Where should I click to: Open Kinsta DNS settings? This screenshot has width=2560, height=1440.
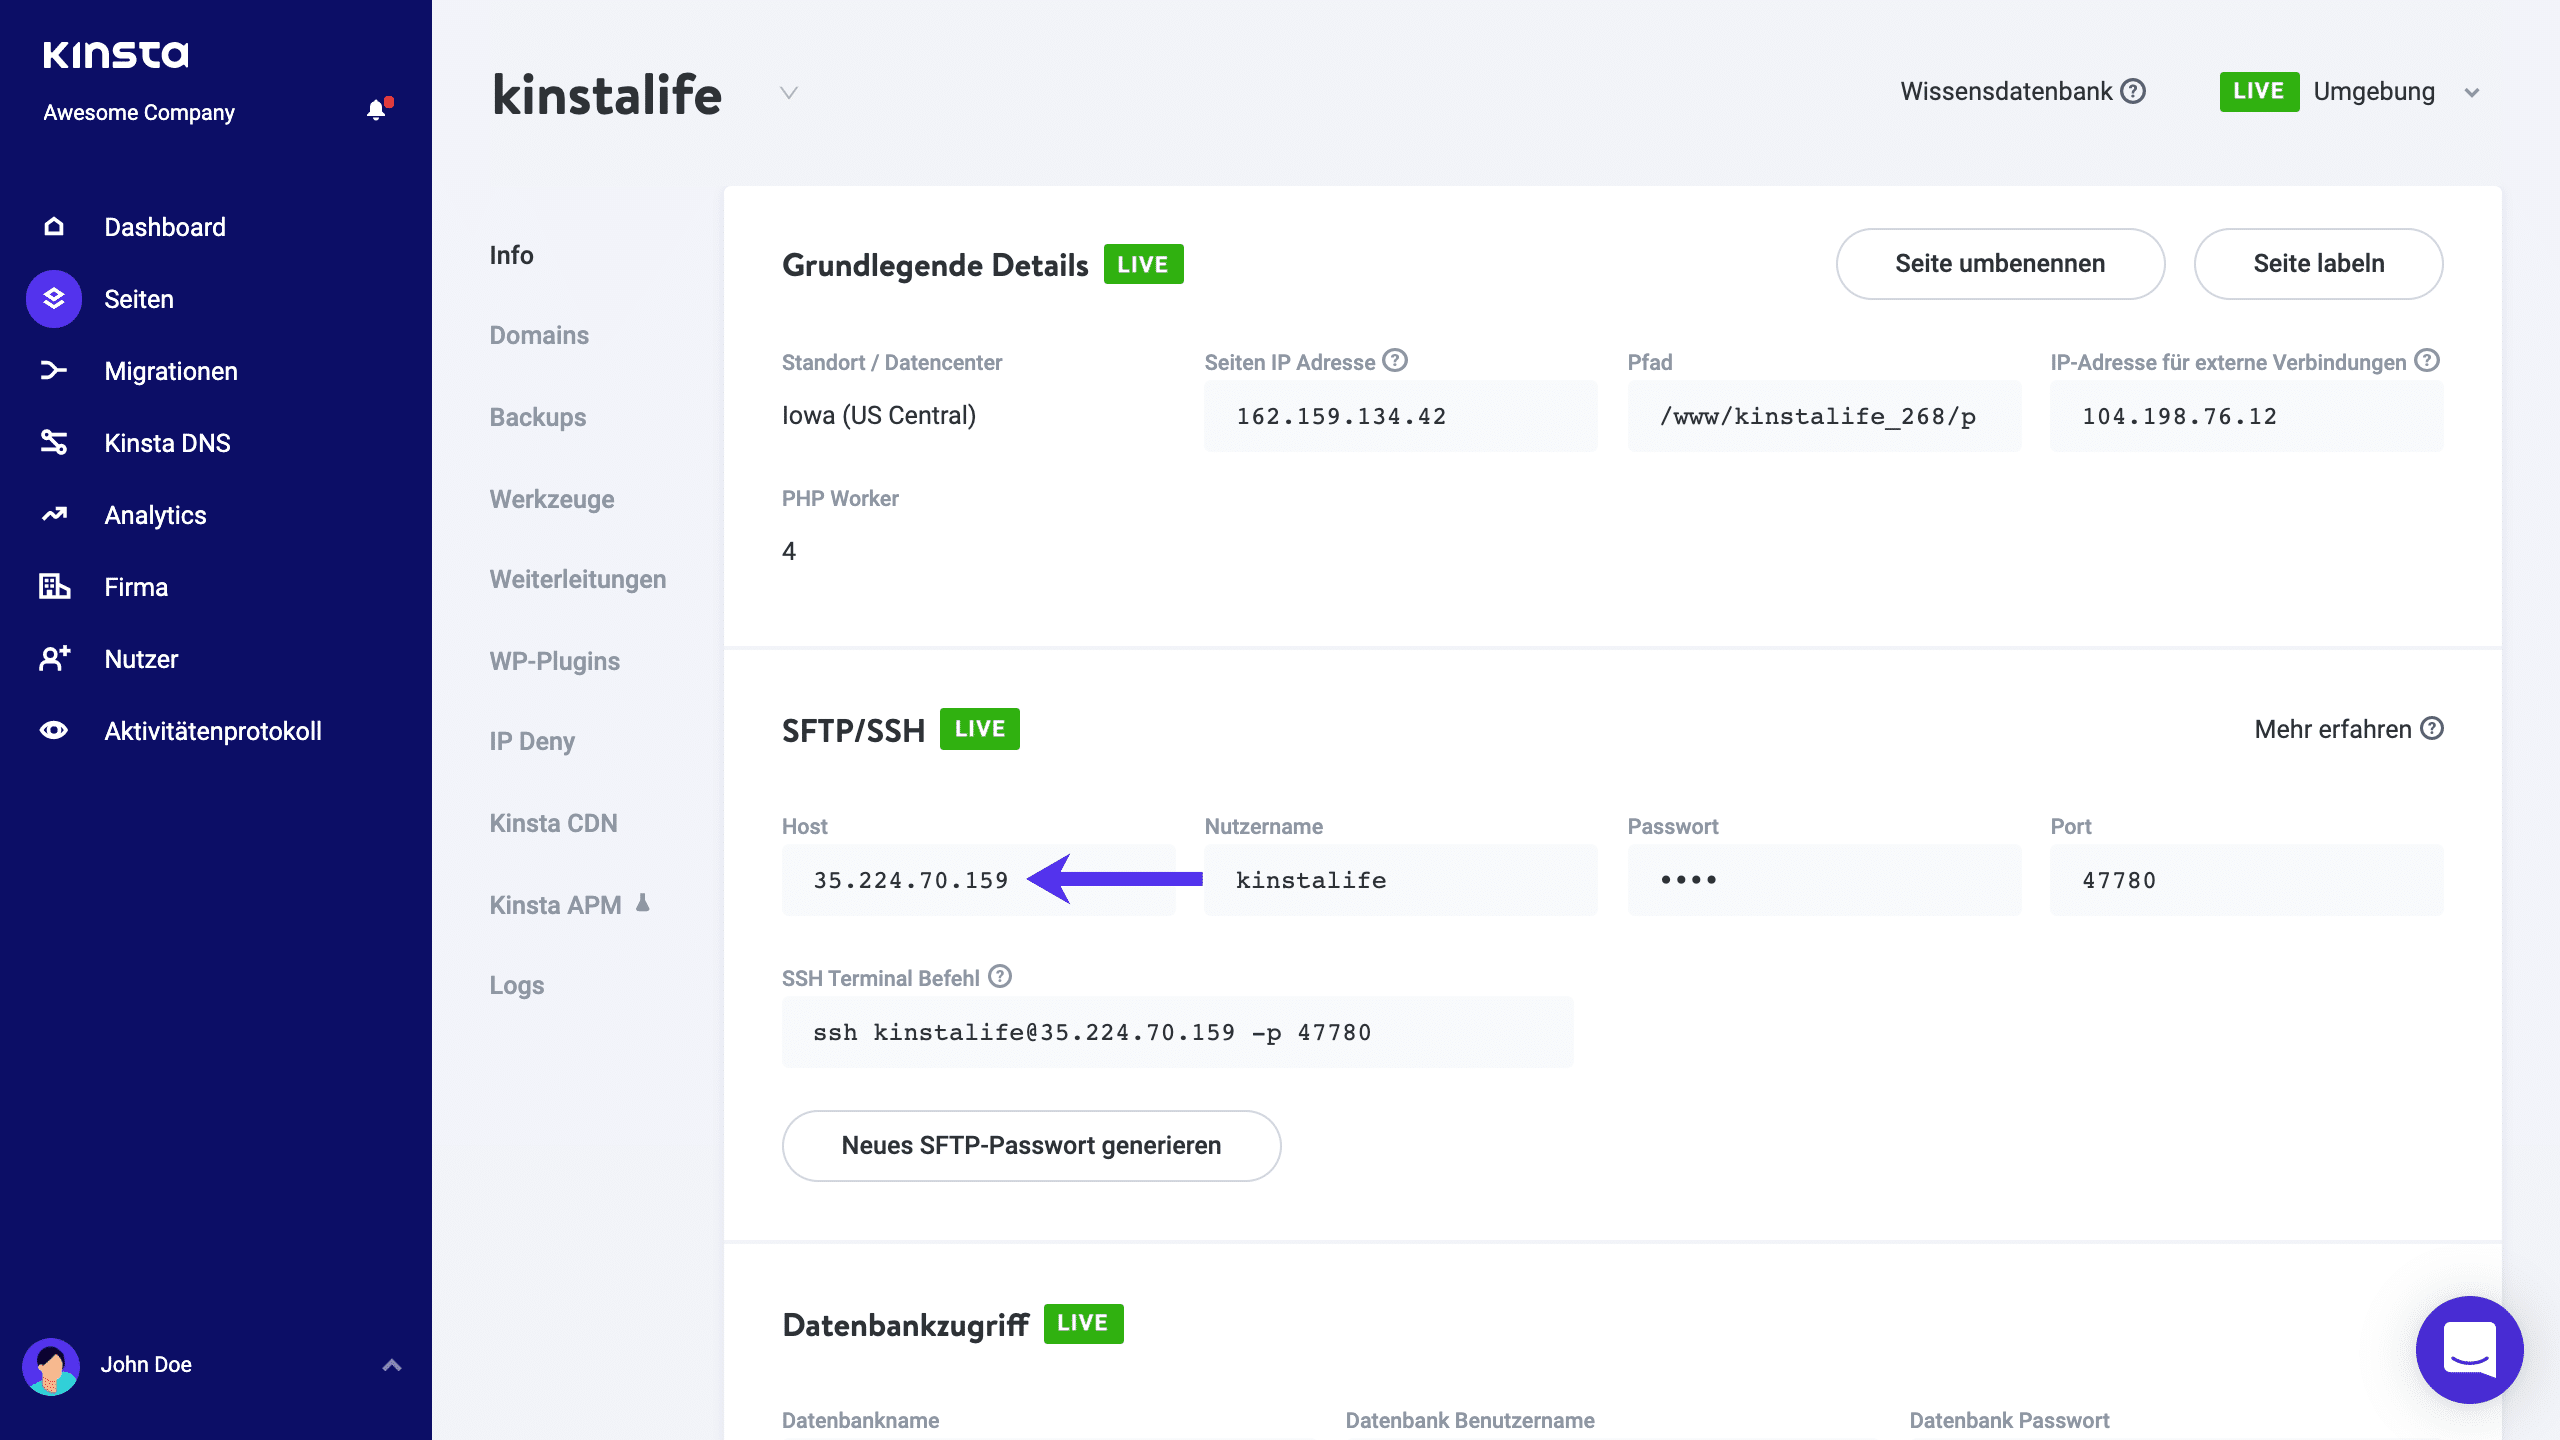click(x=167, y=442)
